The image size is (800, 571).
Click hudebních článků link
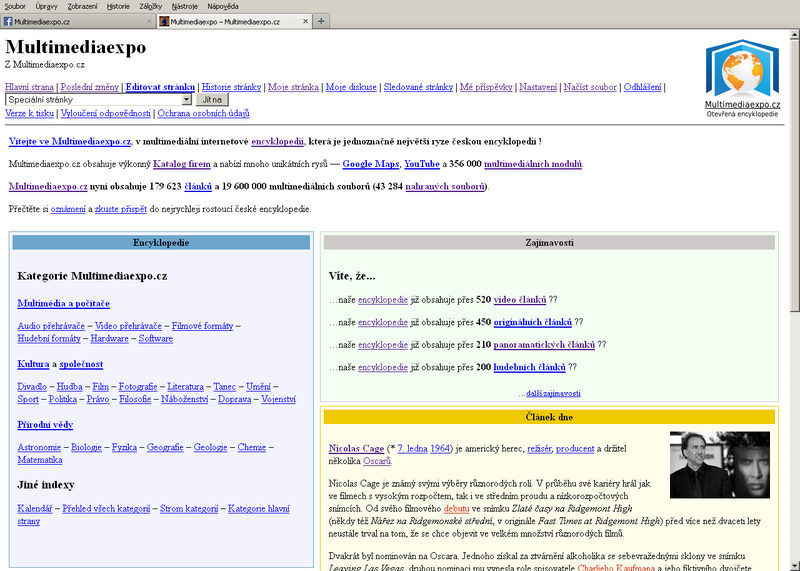(x=529, y=367)
